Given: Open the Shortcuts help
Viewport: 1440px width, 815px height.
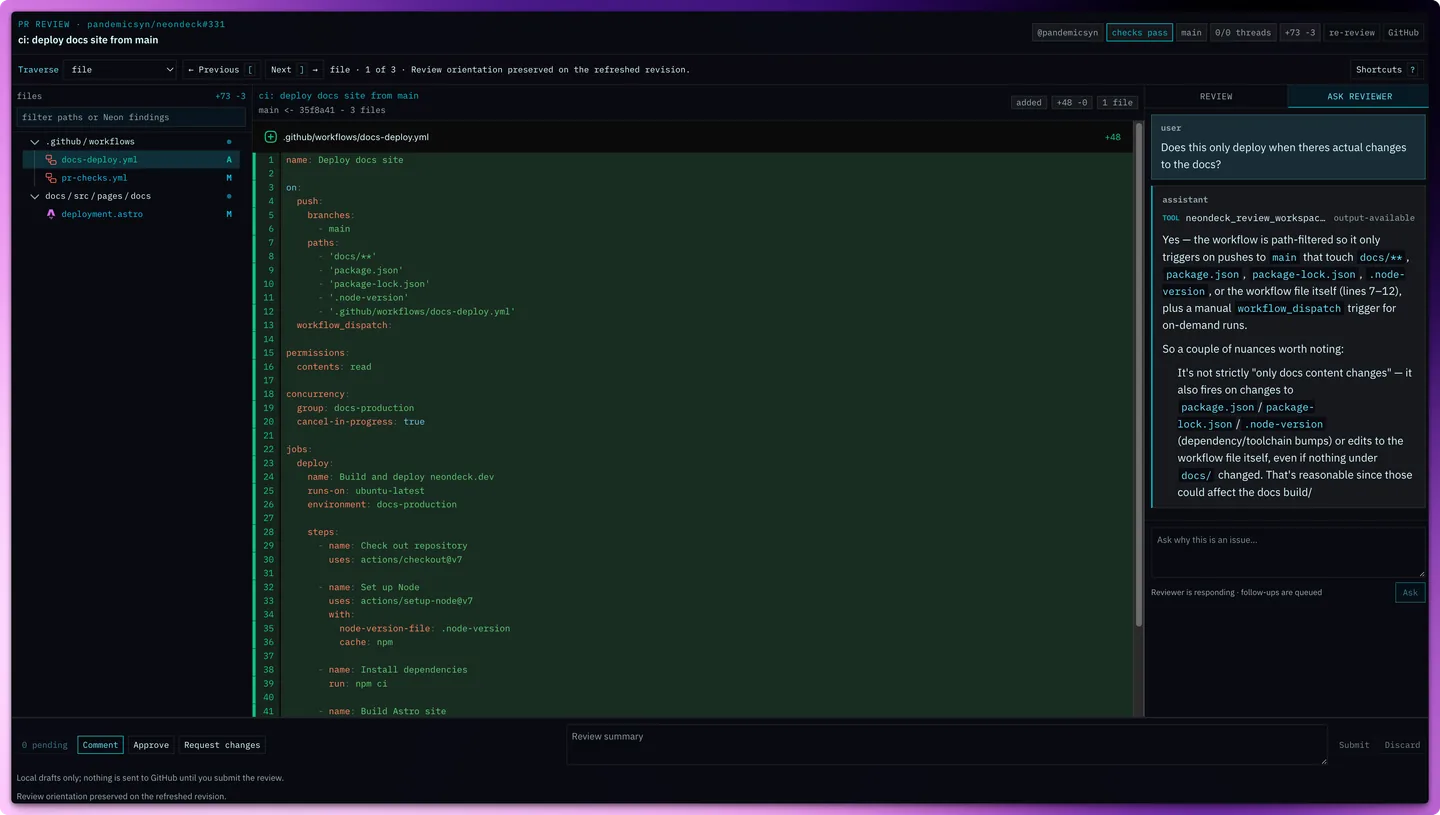Looking at the screenshot, I should (x=1386, y=70).
